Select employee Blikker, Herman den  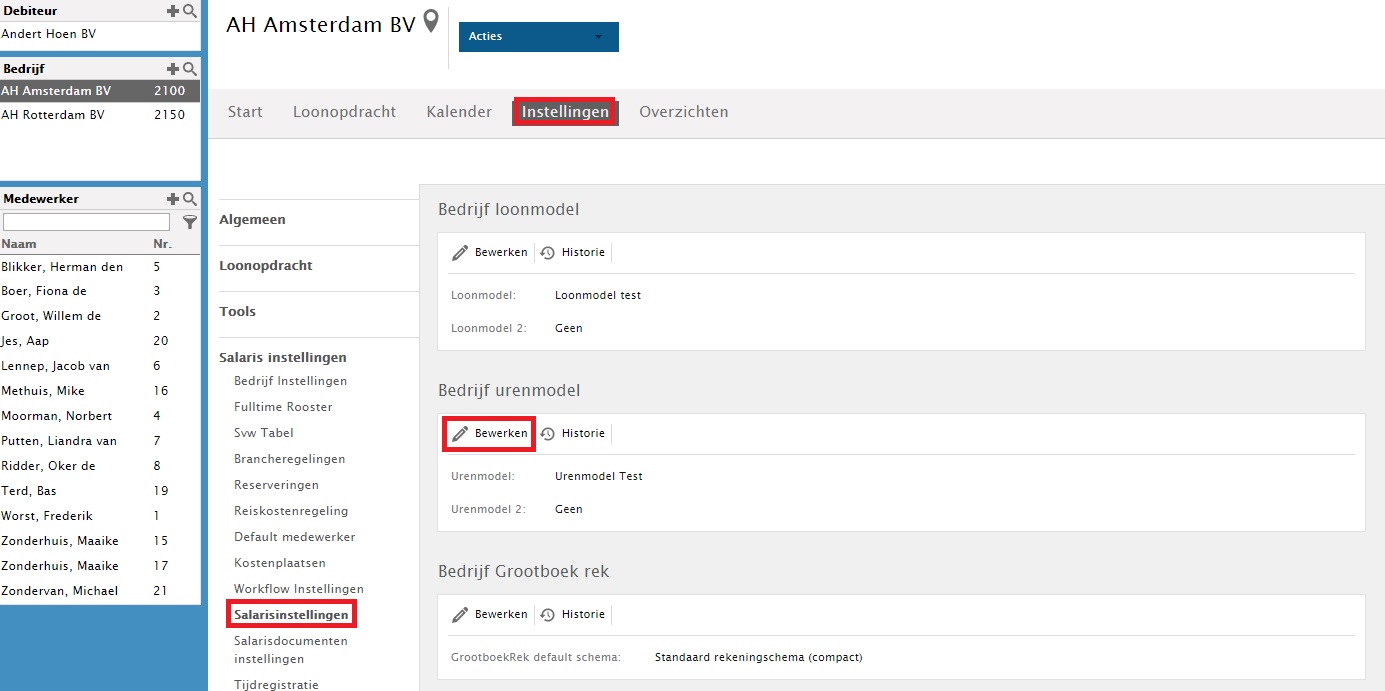100,267
